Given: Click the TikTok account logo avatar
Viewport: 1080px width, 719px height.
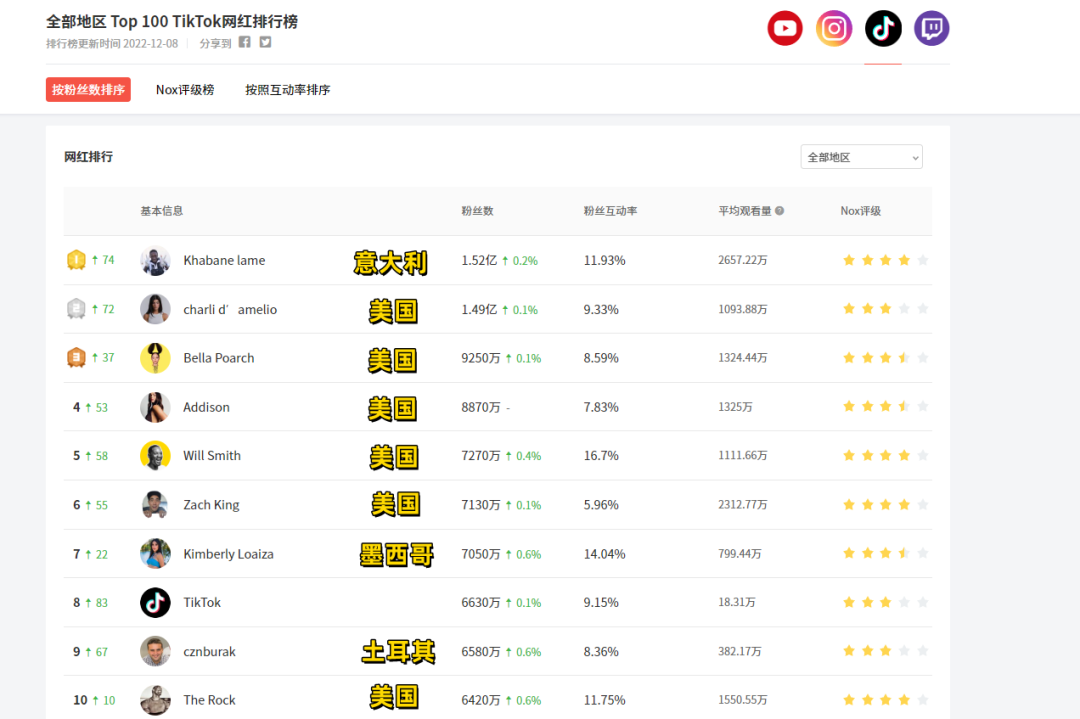Looking at the screenshot, I should click(x=155, y=603).
